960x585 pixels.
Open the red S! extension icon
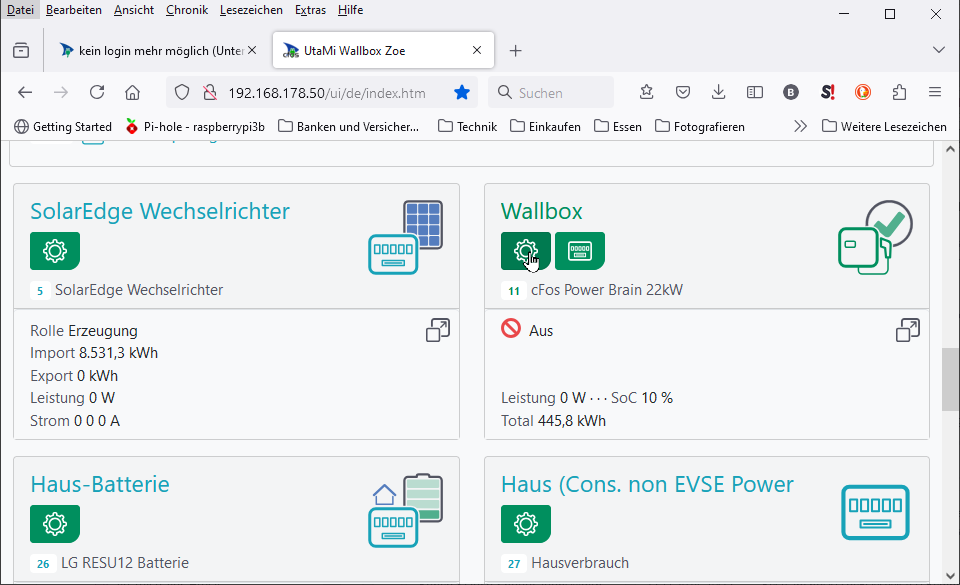click(x=827, y=92)
